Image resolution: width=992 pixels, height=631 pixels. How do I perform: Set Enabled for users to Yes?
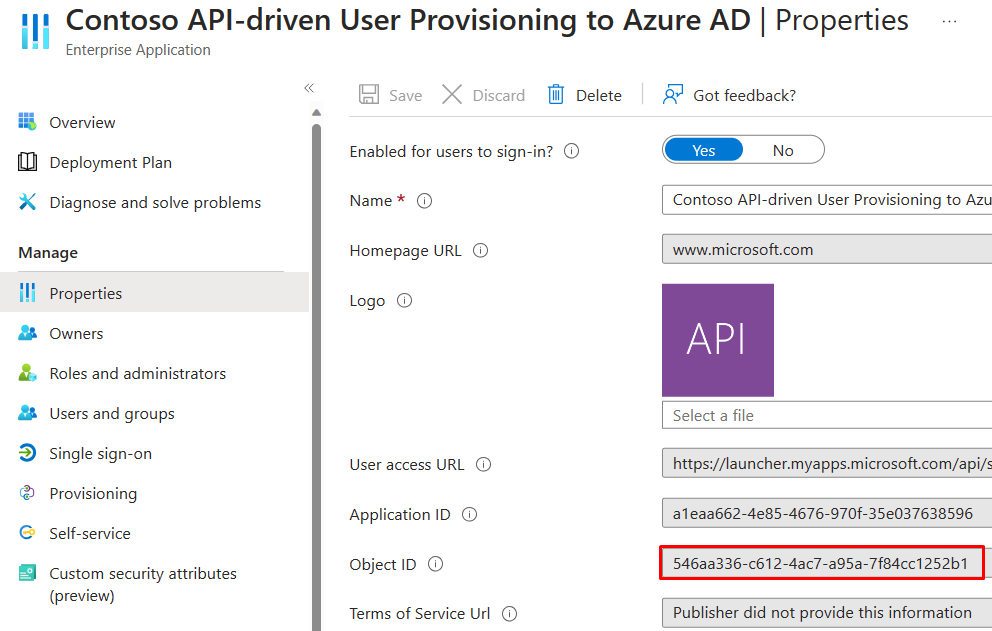(704, 150)
